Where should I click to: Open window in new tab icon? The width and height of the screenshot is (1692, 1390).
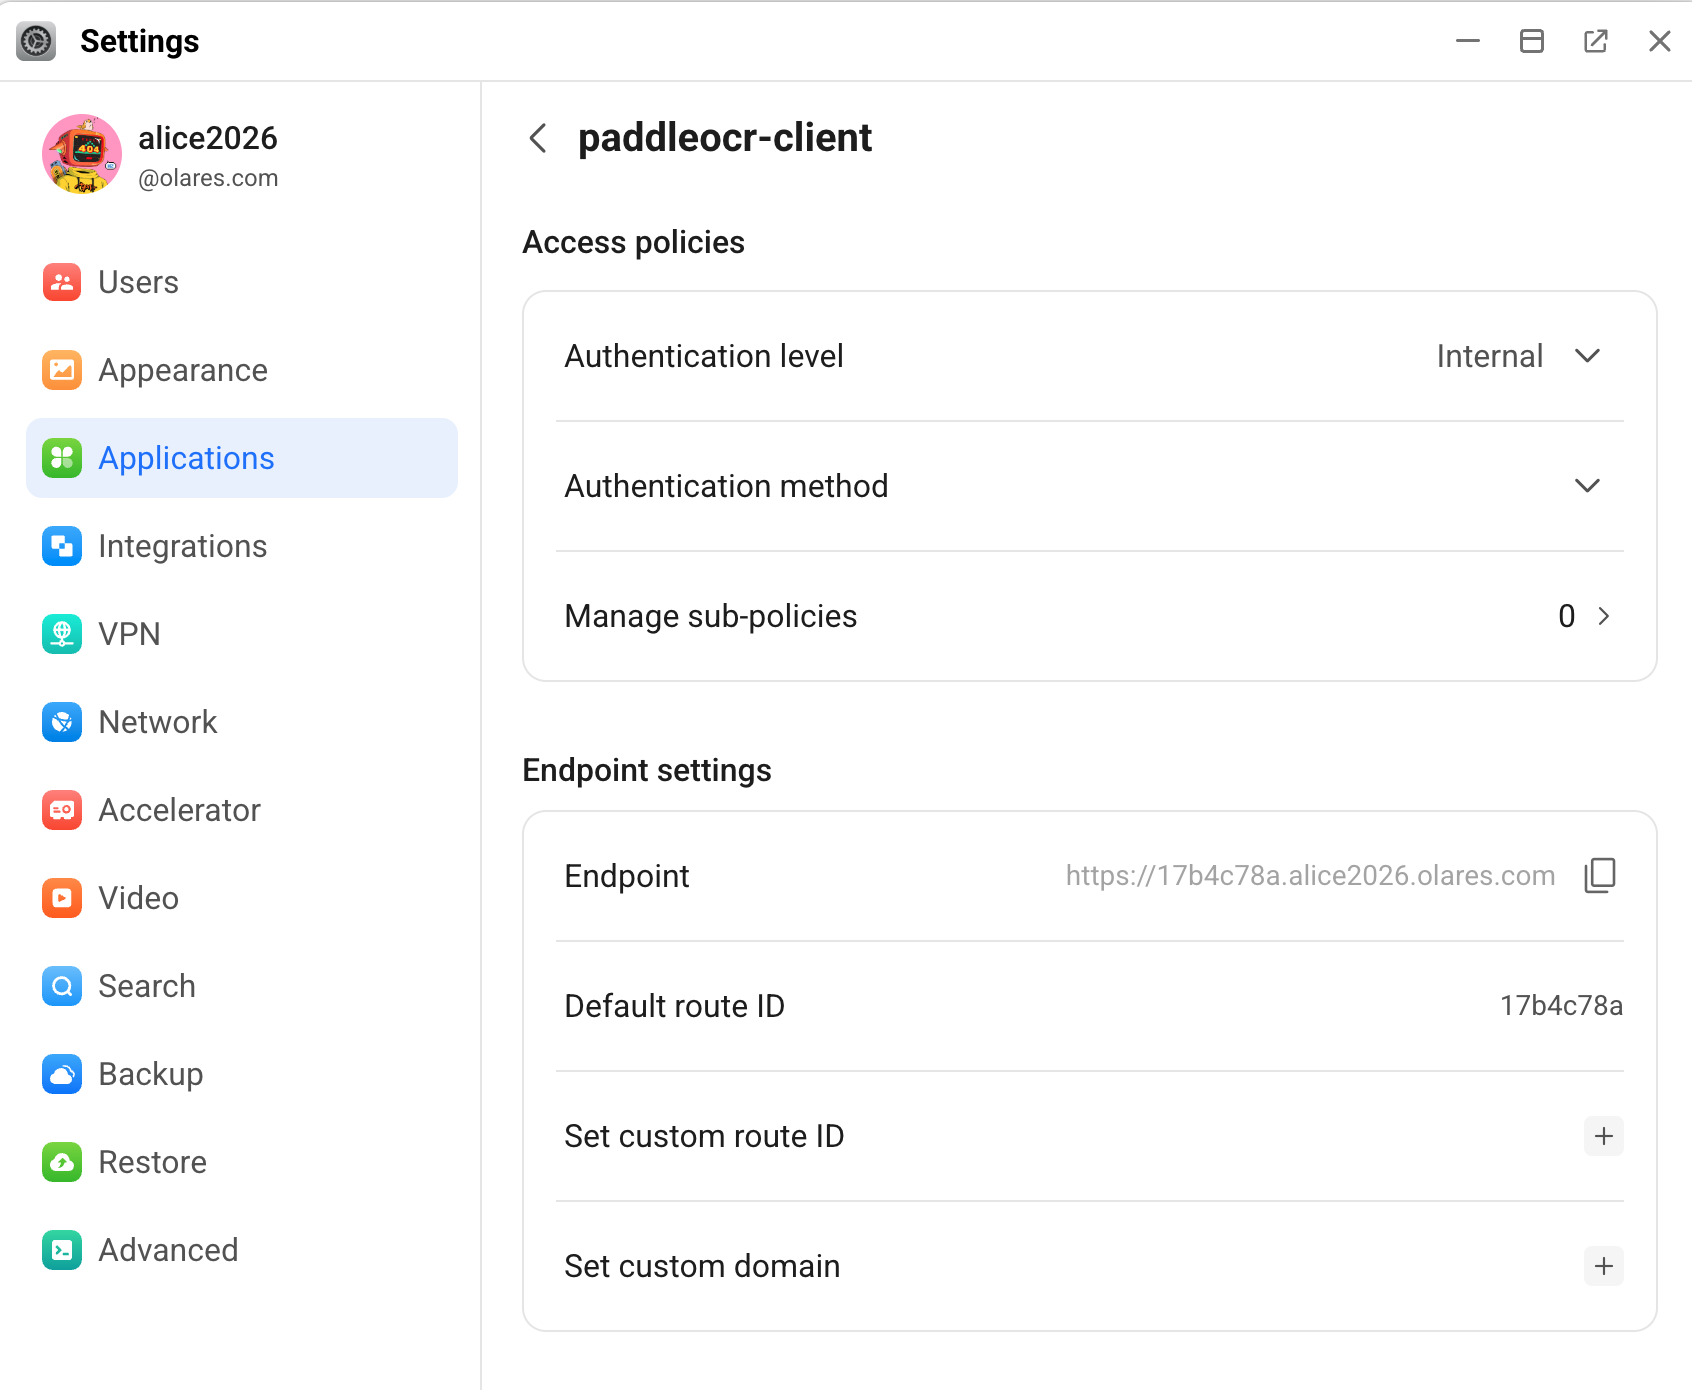coord(1596,41)
